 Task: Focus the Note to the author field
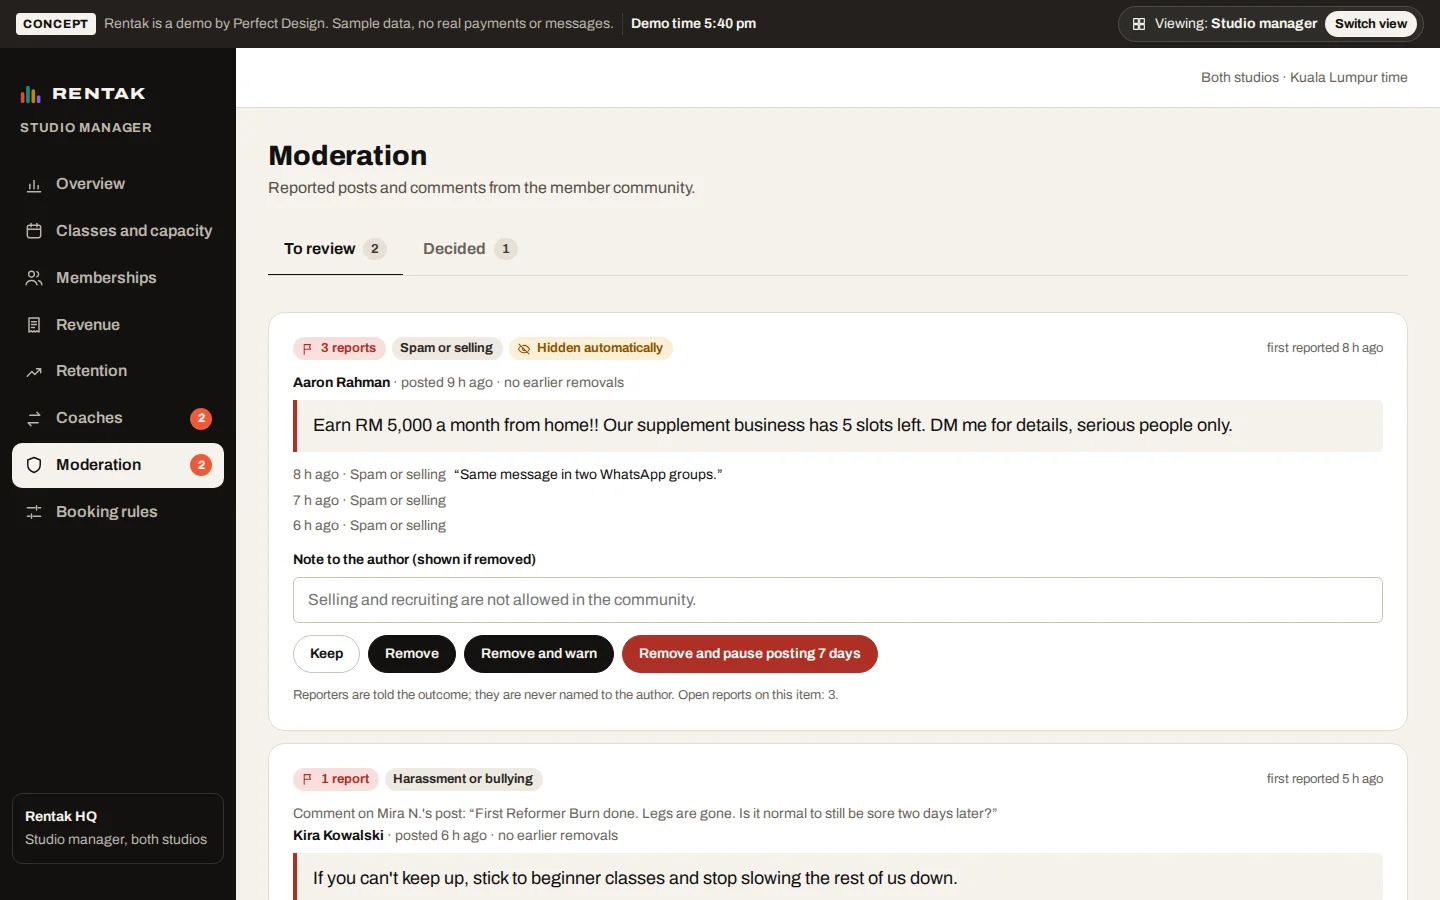838,600
